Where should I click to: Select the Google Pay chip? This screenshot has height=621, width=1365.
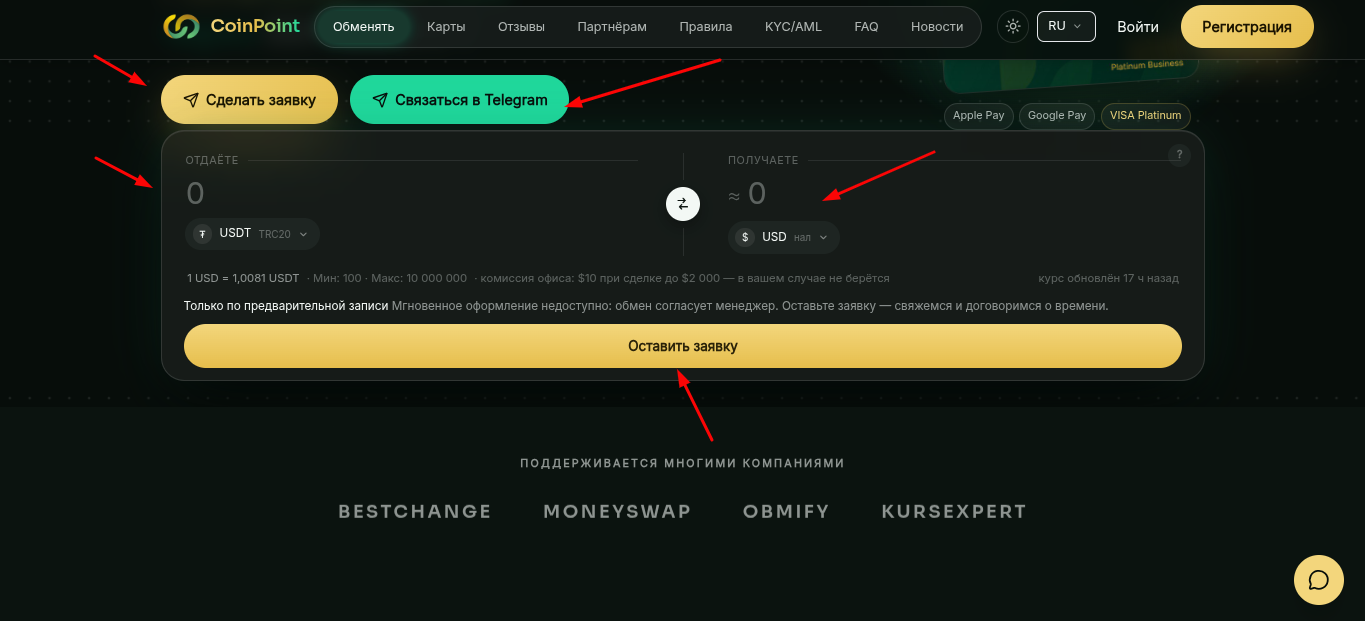click(x=1057, y=116)
